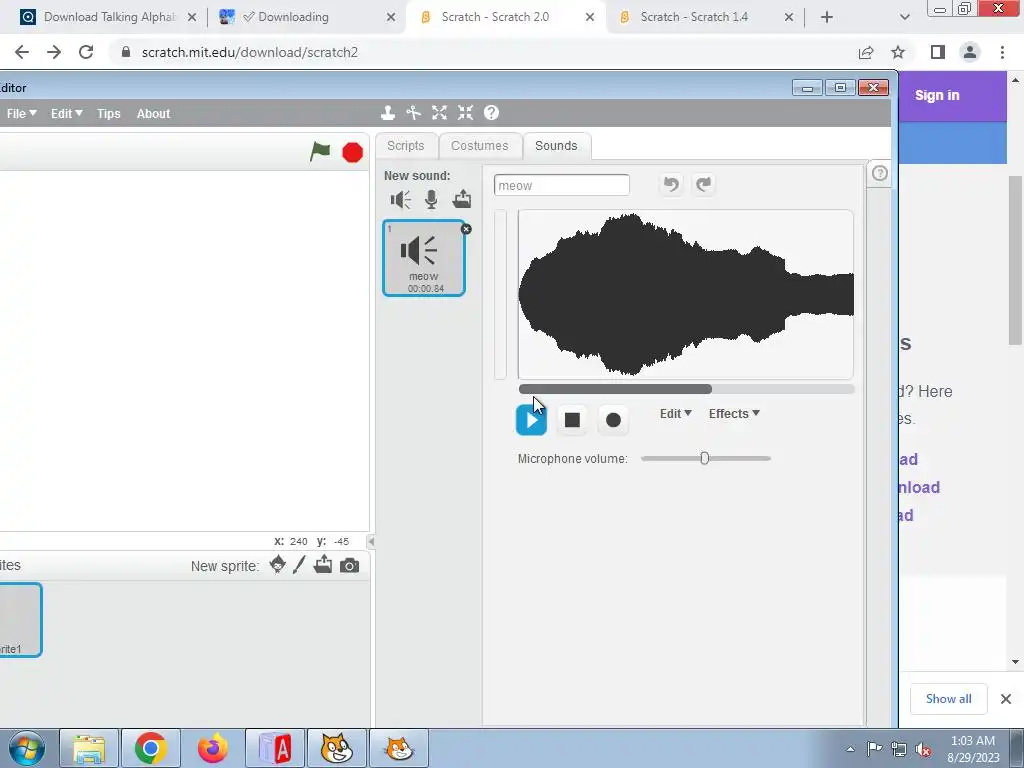This screenshot has height=768, width=1024.
Task: Click the address bar URL
Action: [x=249, y=52]
